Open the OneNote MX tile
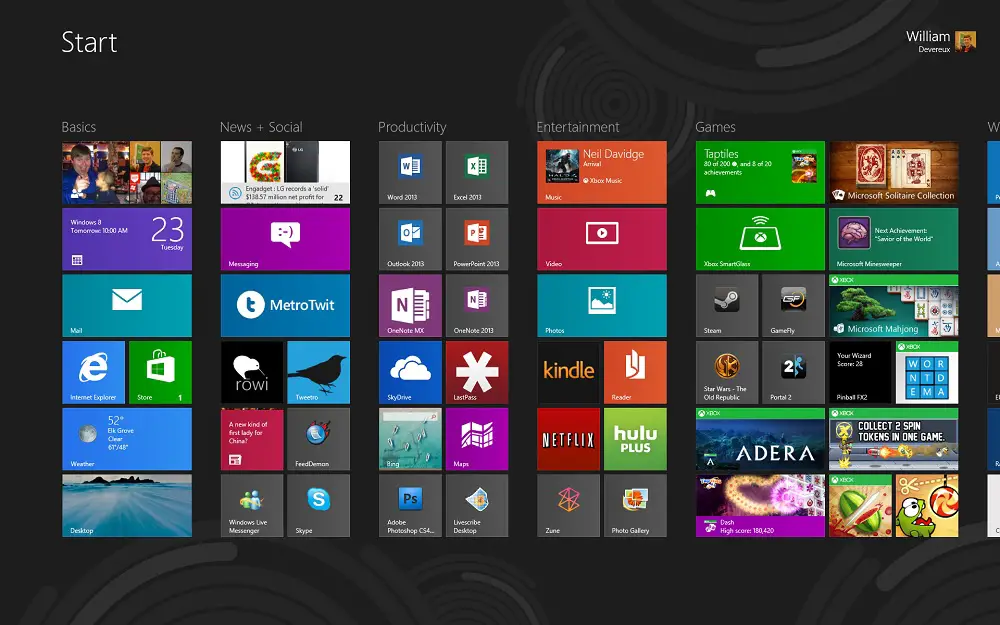Viewport: 1000px width, 625px height. tap(410, 305)
